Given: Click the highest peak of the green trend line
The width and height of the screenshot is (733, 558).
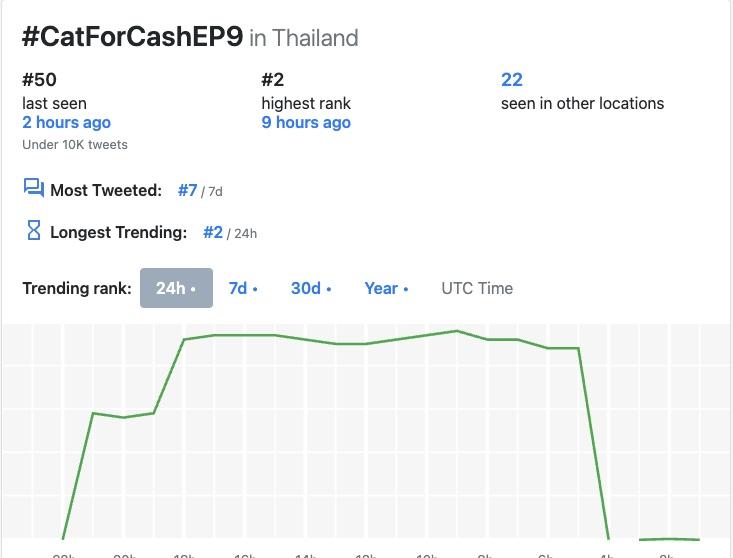Looking at the screenshot, I should (x=457, y=331).
